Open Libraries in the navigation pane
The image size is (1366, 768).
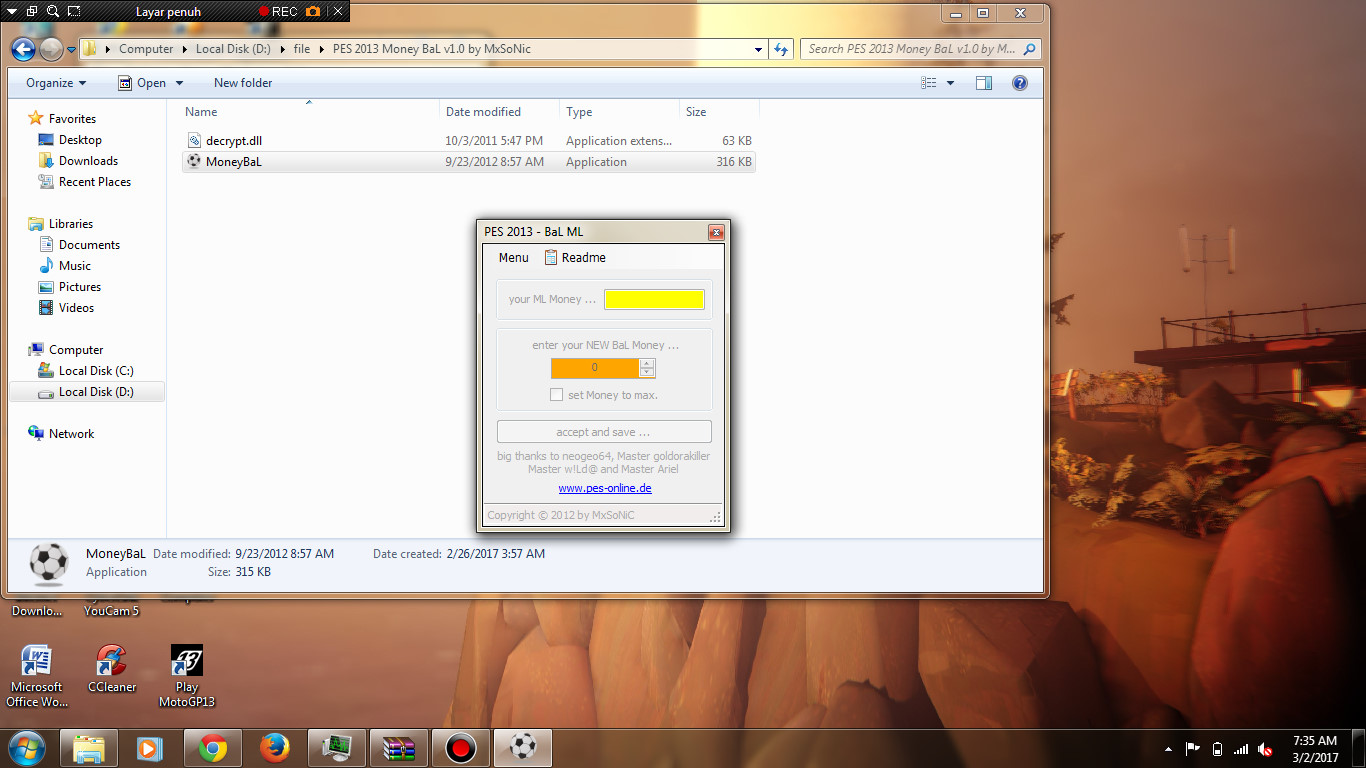click(x=70, y=224)
